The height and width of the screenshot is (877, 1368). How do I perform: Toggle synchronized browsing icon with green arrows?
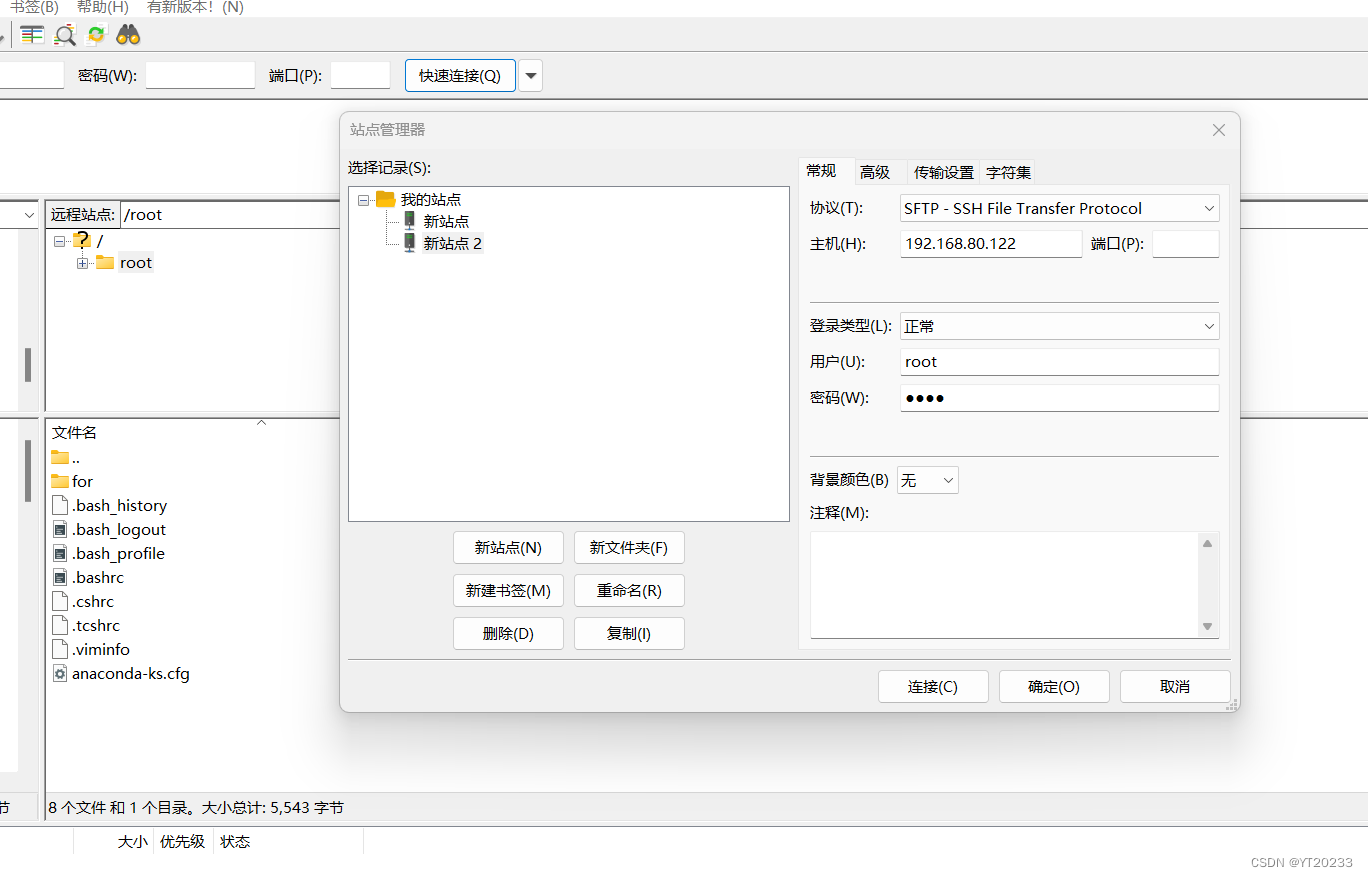[x=96, y=35]
